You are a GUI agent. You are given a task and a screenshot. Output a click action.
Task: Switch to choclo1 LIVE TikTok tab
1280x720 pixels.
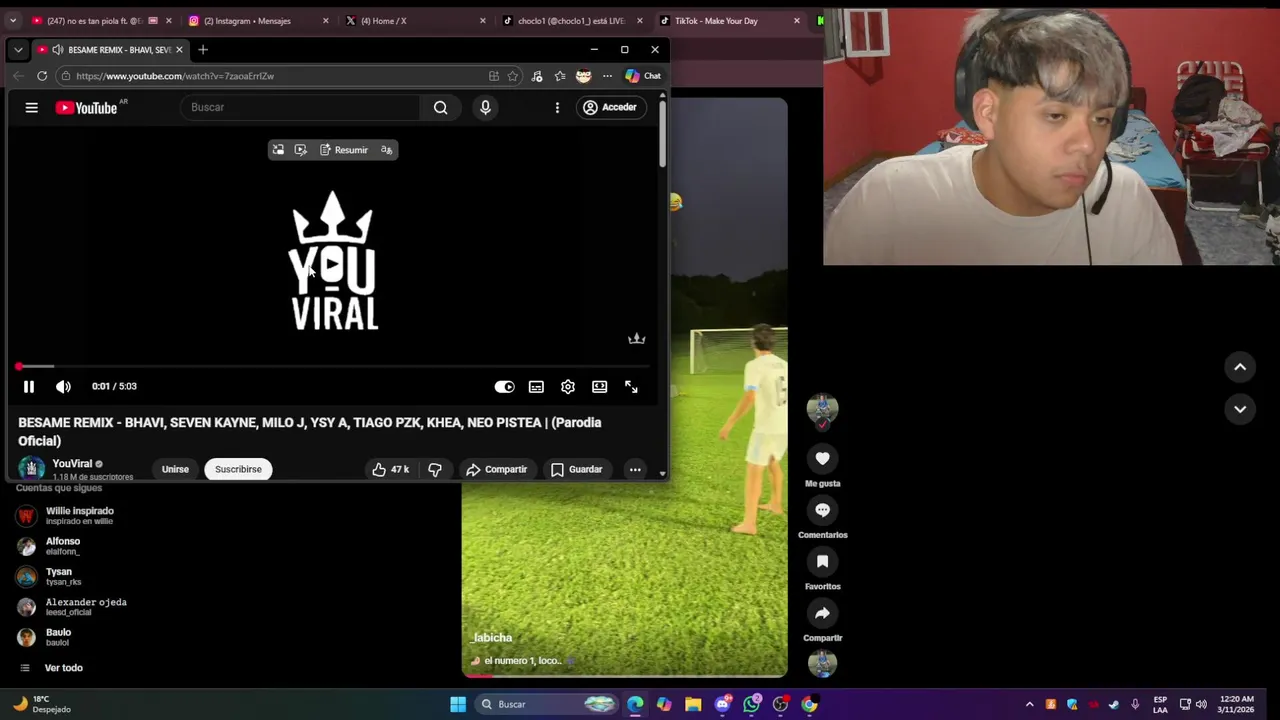coord(573,20)
